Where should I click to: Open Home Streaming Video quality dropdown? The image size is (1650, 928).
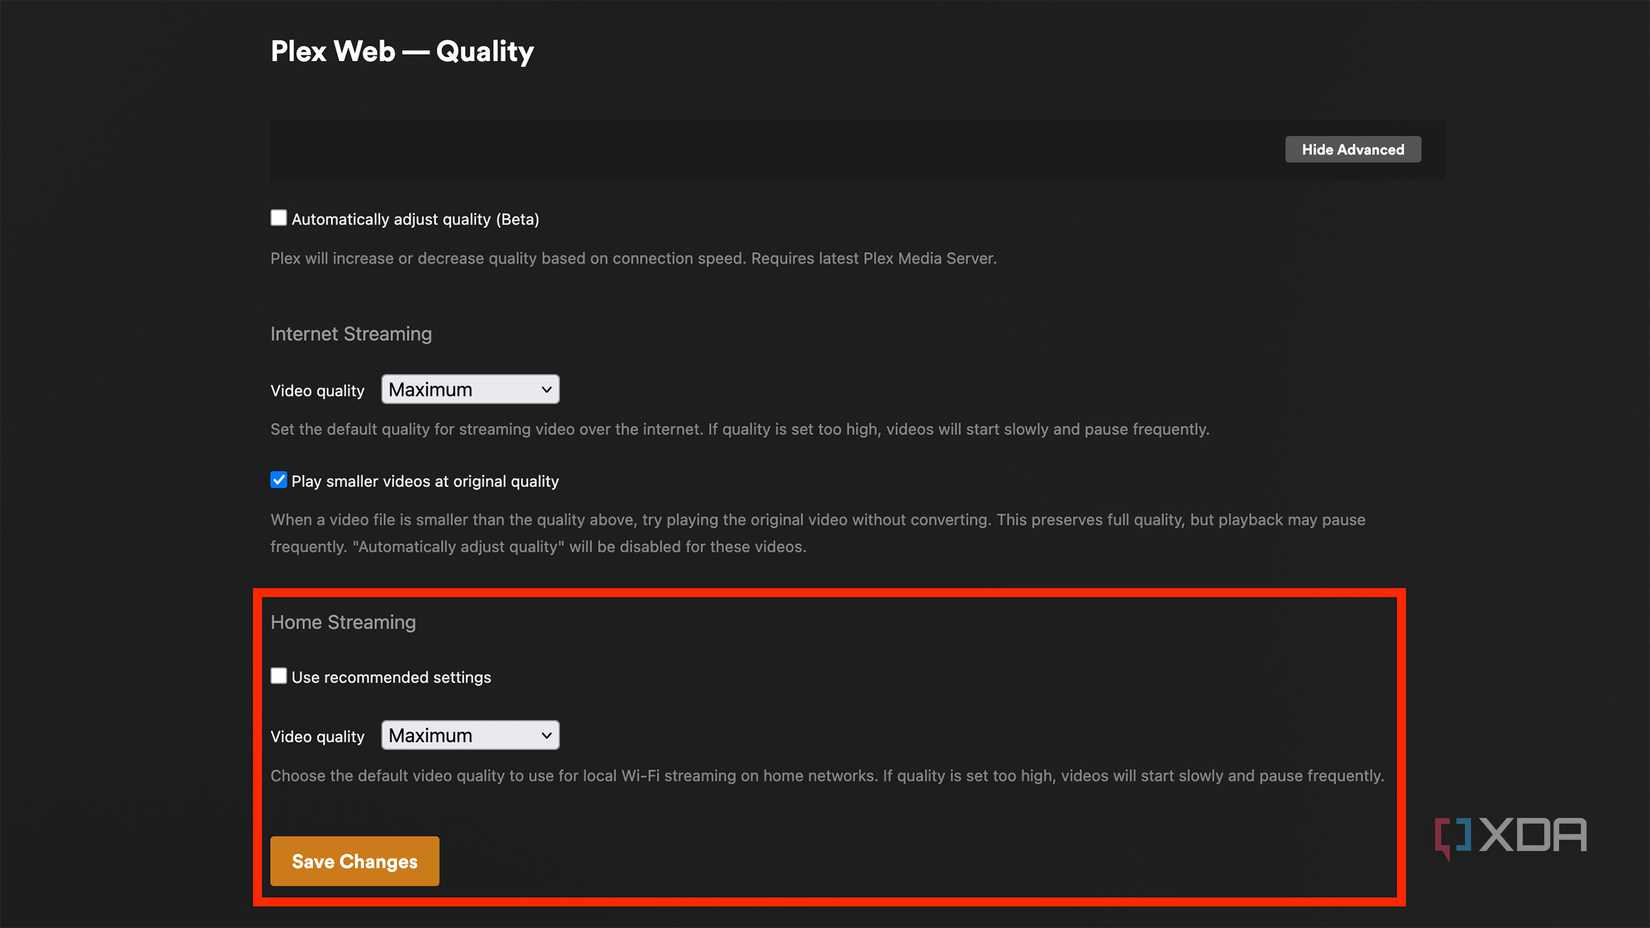pos(470,735)
